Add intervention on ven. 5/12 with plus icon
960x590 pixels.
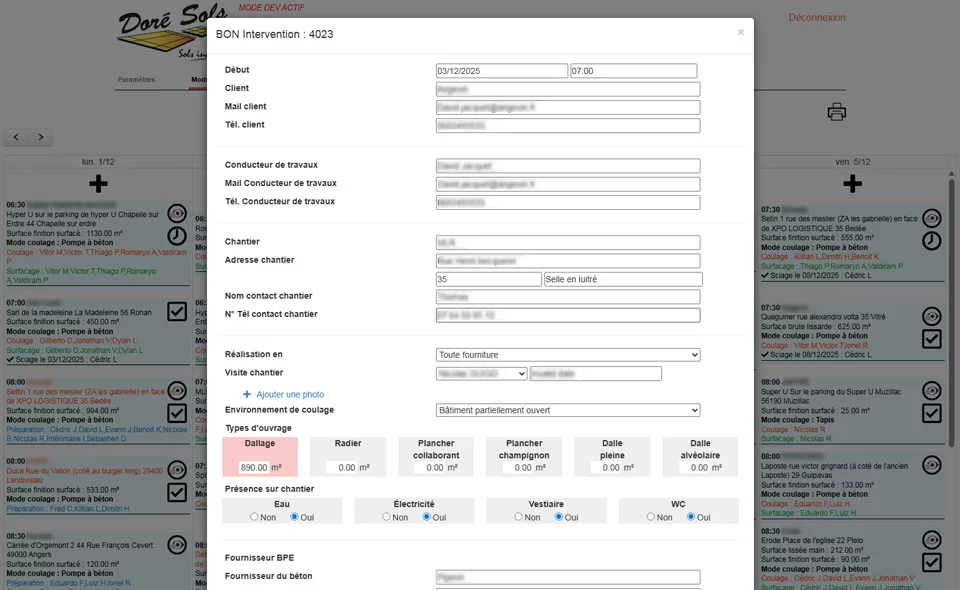tap(852, 184)
